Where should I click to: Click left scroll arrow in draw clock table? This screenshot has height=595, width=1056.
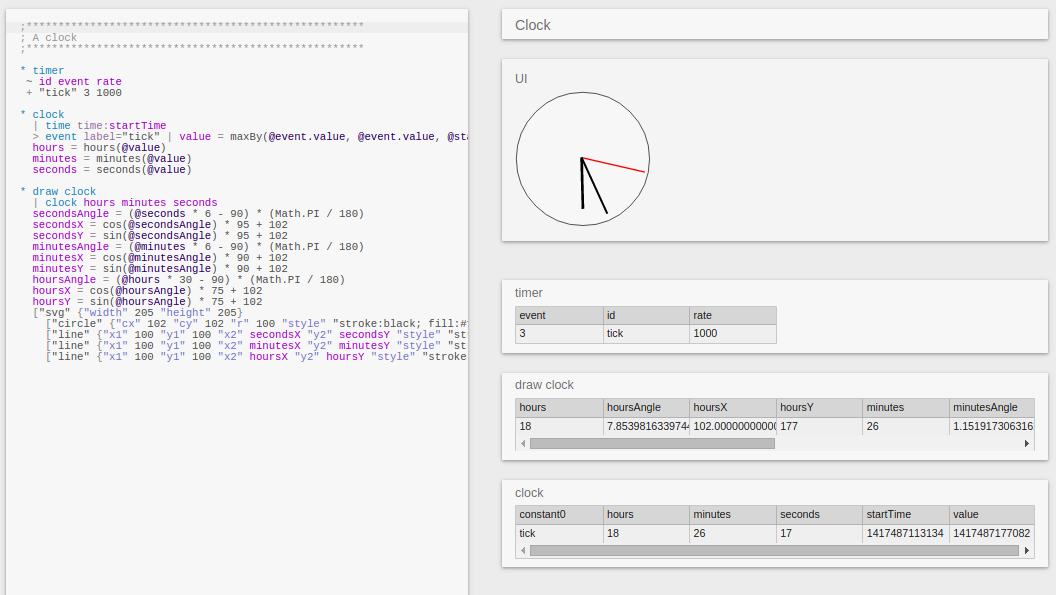pos(523,443)
